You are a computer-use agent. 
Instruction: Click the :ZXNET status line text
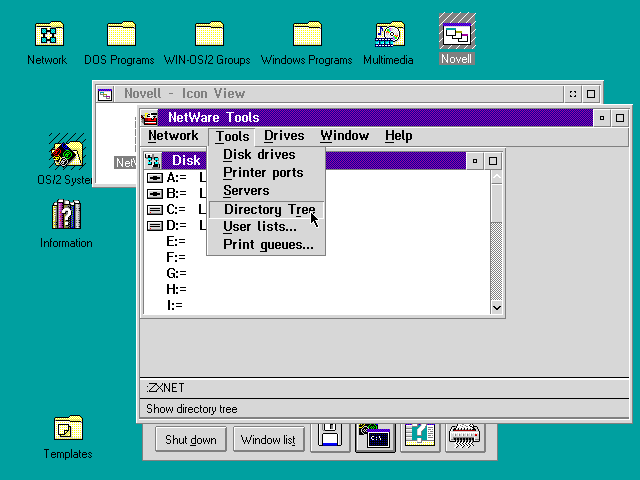[x=166, y=388]
